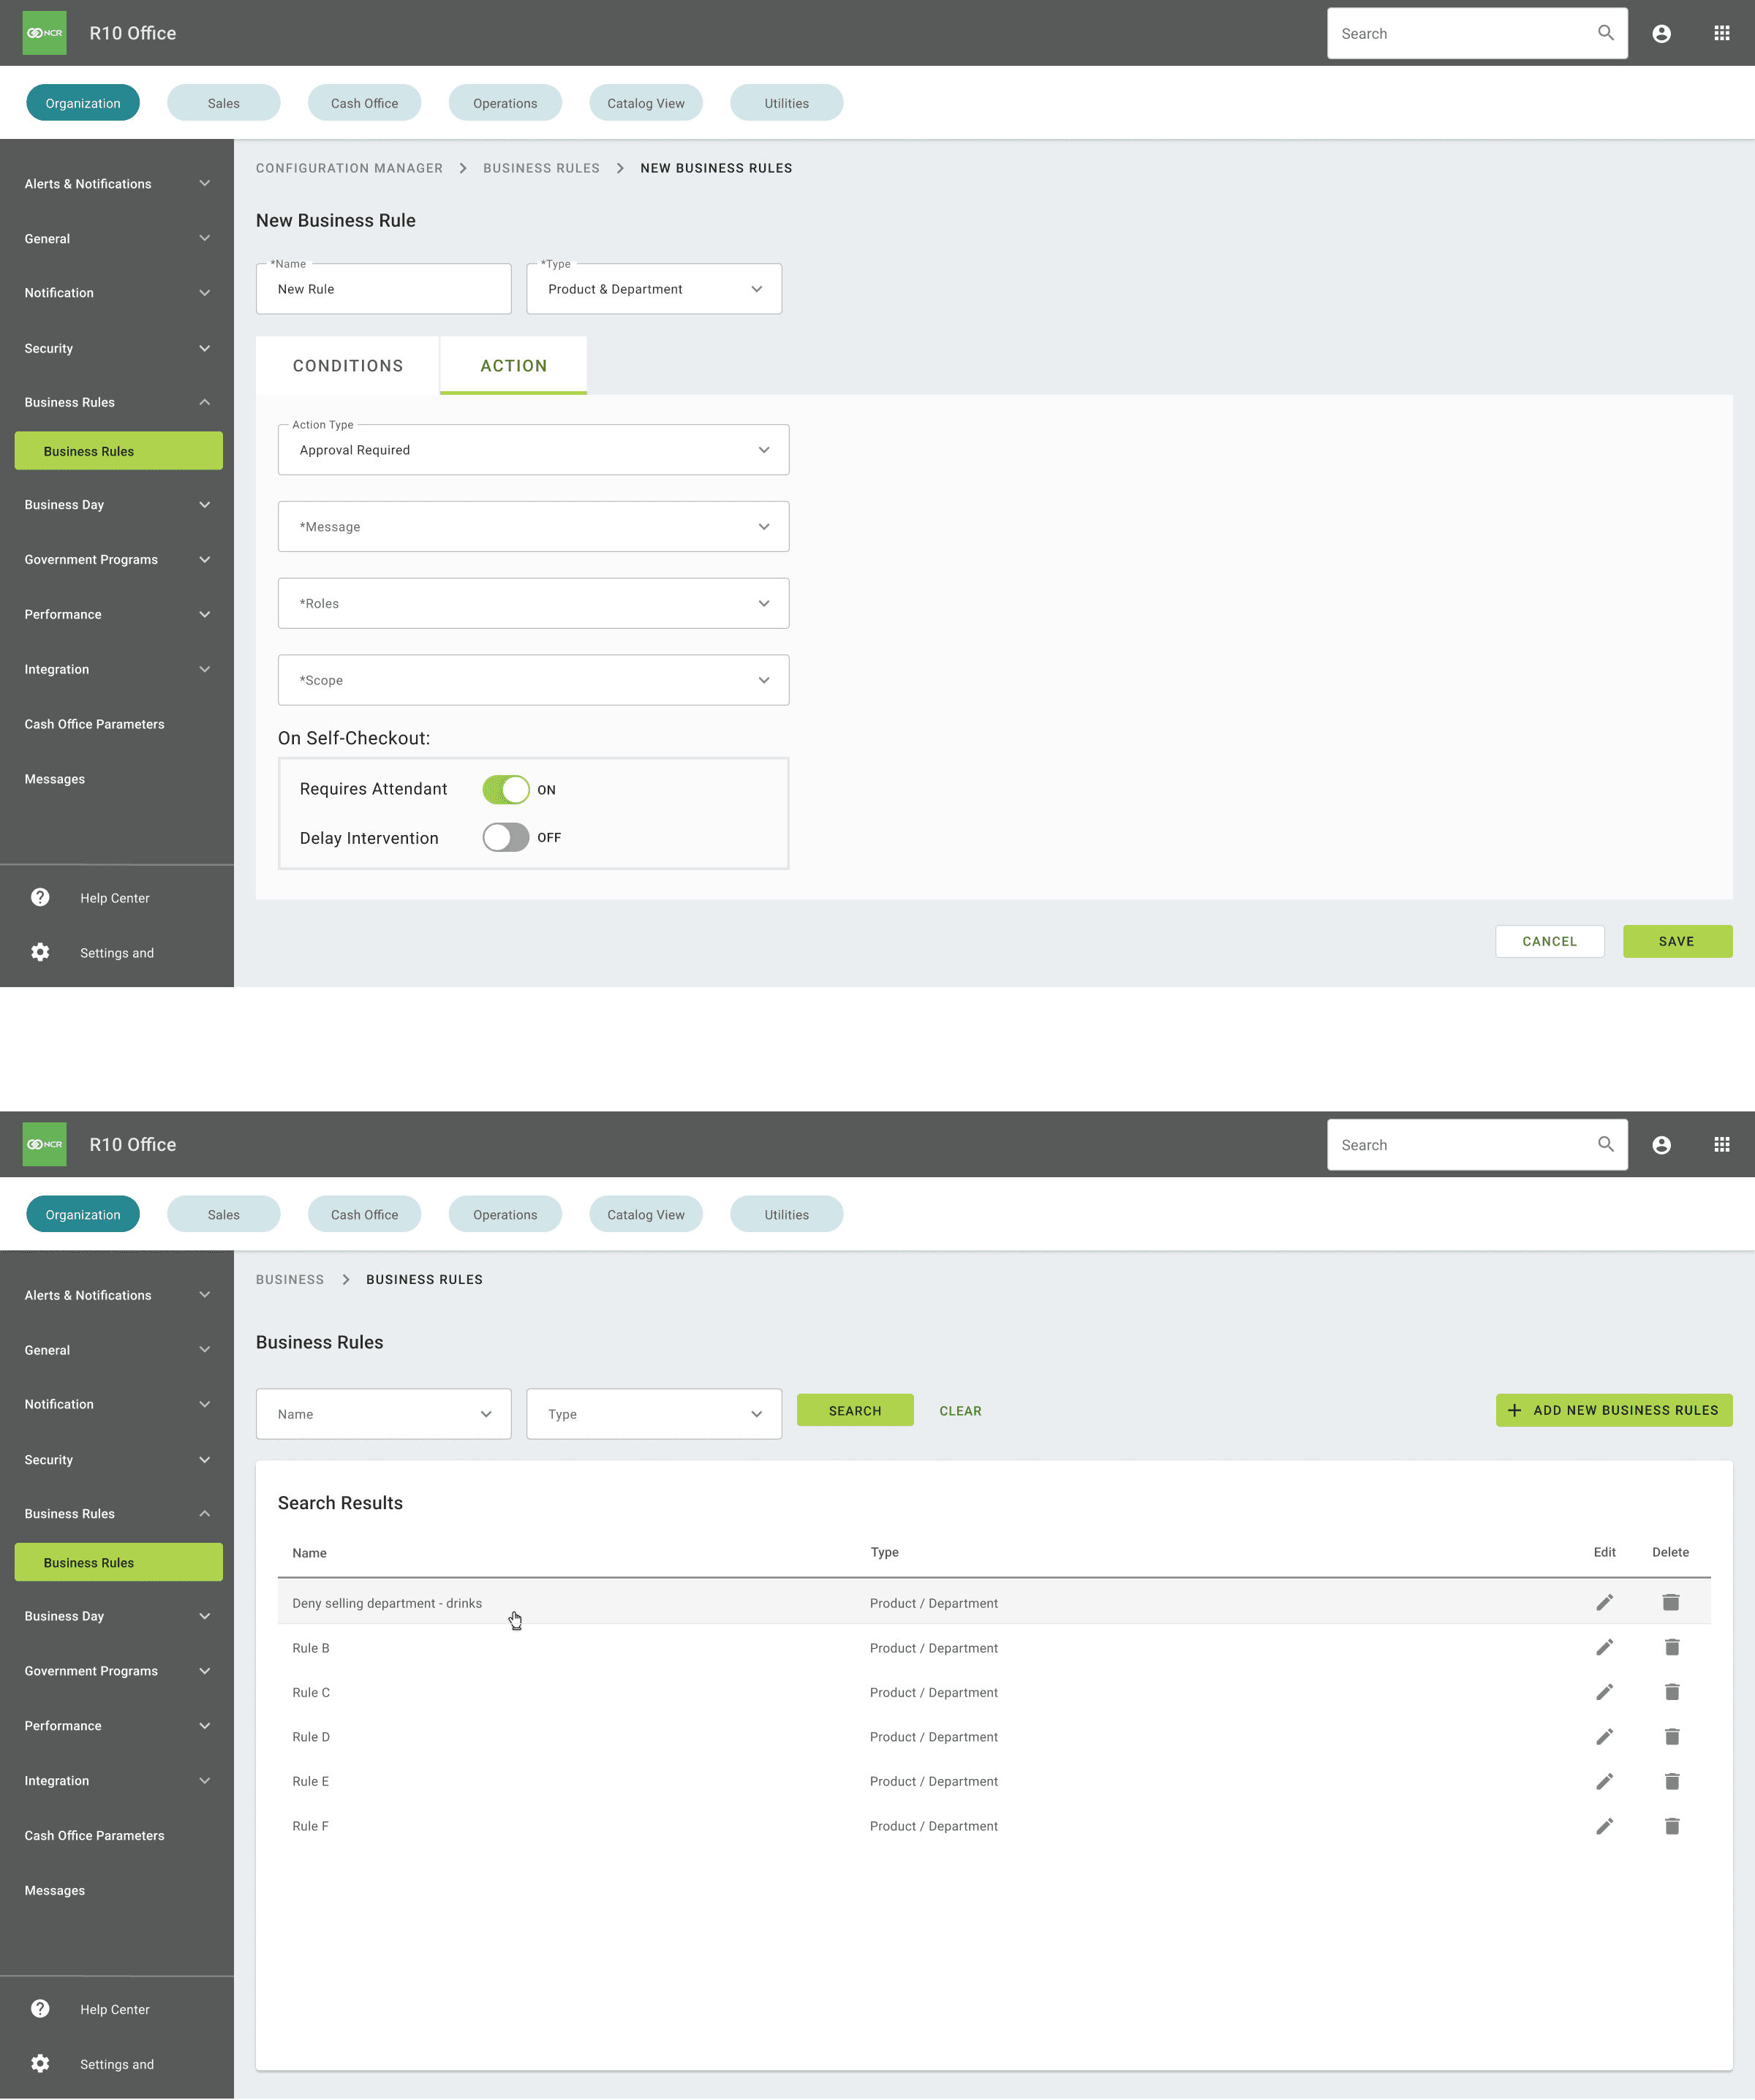Click Add New Business Rules button

1613,1410
